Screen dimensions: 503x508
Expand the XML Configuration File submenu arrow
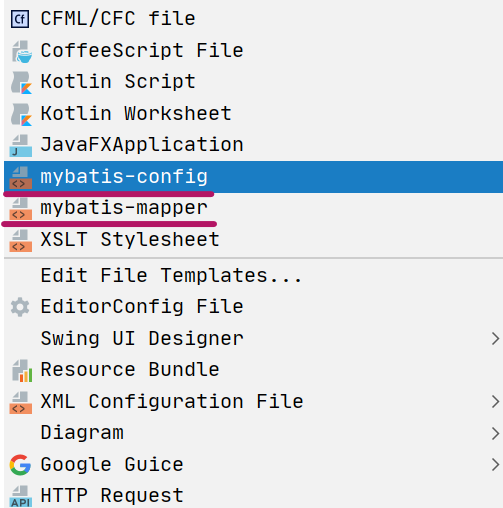coord(495,401)
